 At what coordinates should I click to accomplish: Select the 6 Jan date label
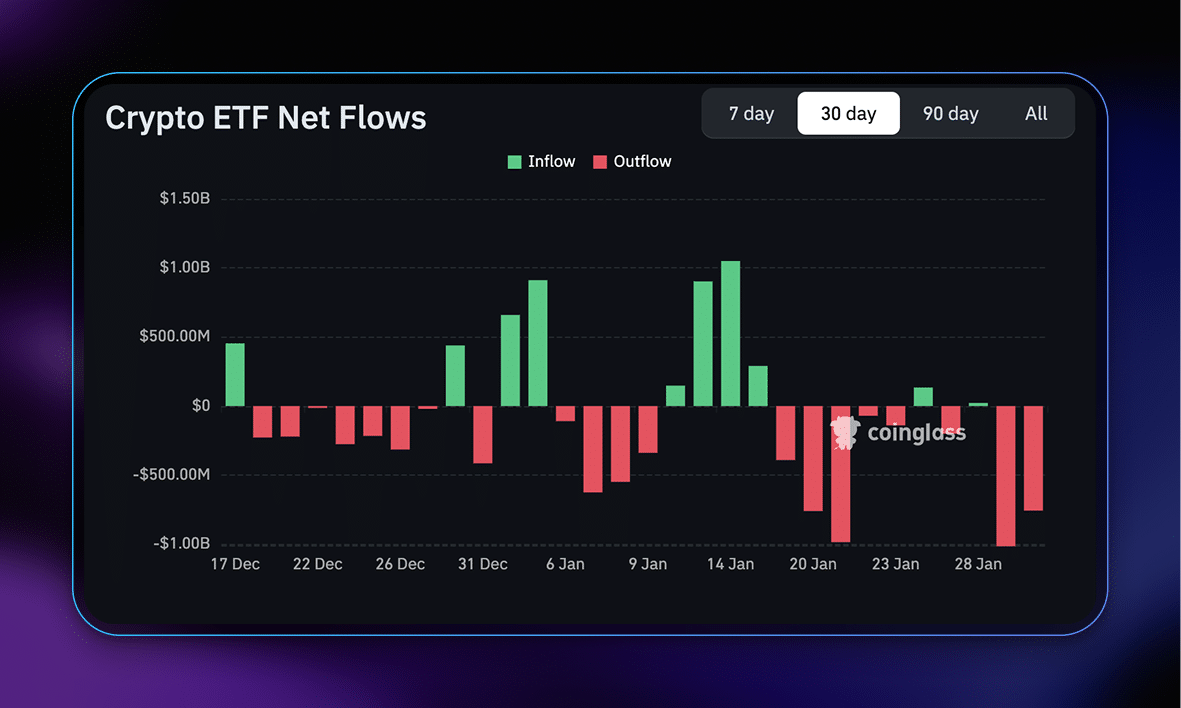[565, 563]
